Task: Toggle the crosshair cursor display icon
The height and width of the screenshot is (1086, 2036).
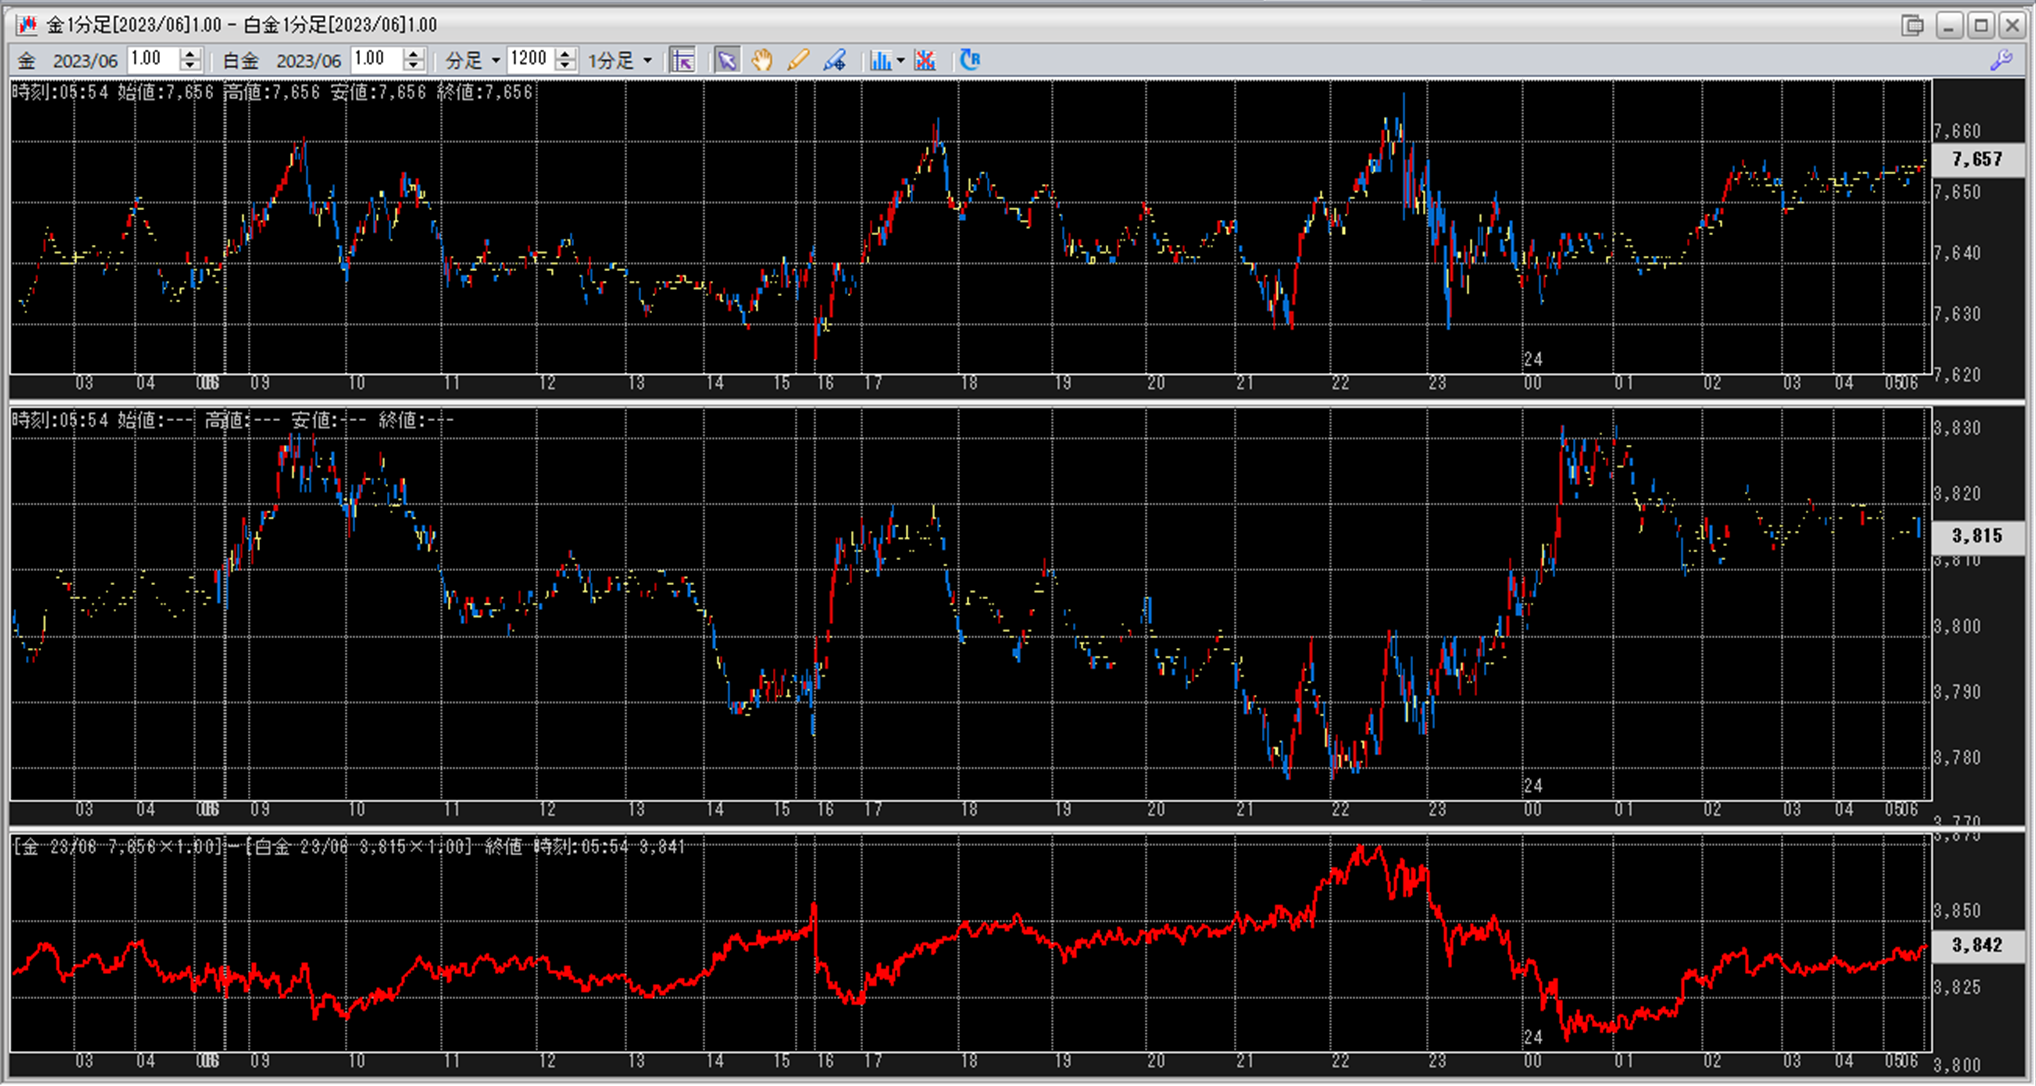Action: pos(683,60)
